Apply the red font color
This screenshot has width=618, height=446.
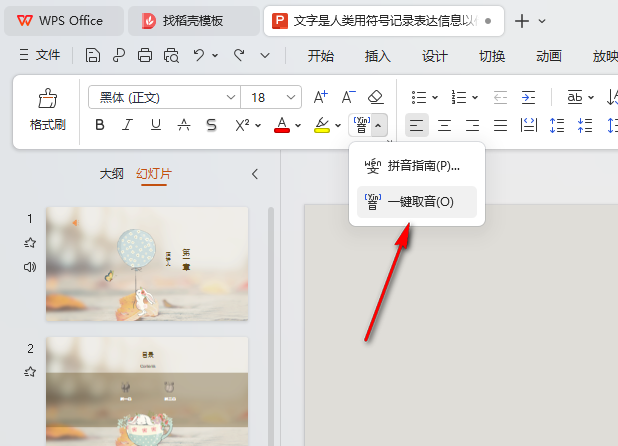pyautogui.click(x=282, y=125)
